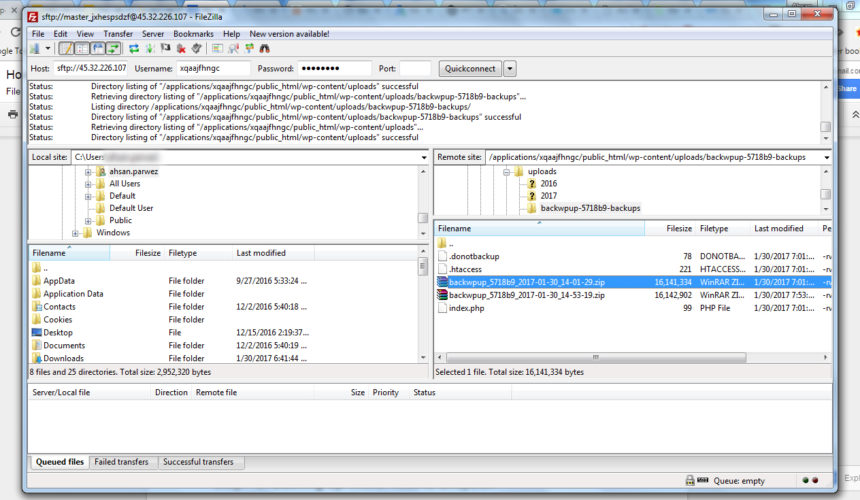860x500 pixels.
Task: Open the Site Manager icon
Action: [x=35, y=49]
